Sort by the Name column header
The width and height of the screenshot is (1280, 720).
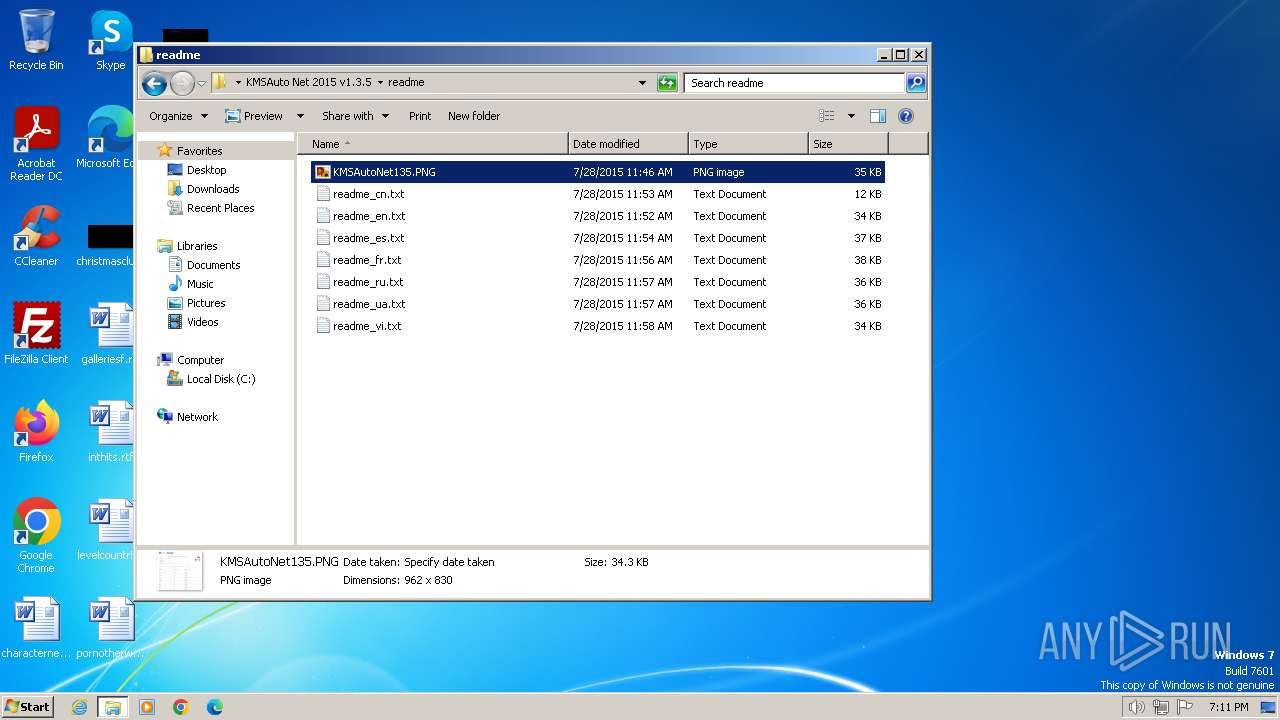pyautogui.click(x=432, y=144)
